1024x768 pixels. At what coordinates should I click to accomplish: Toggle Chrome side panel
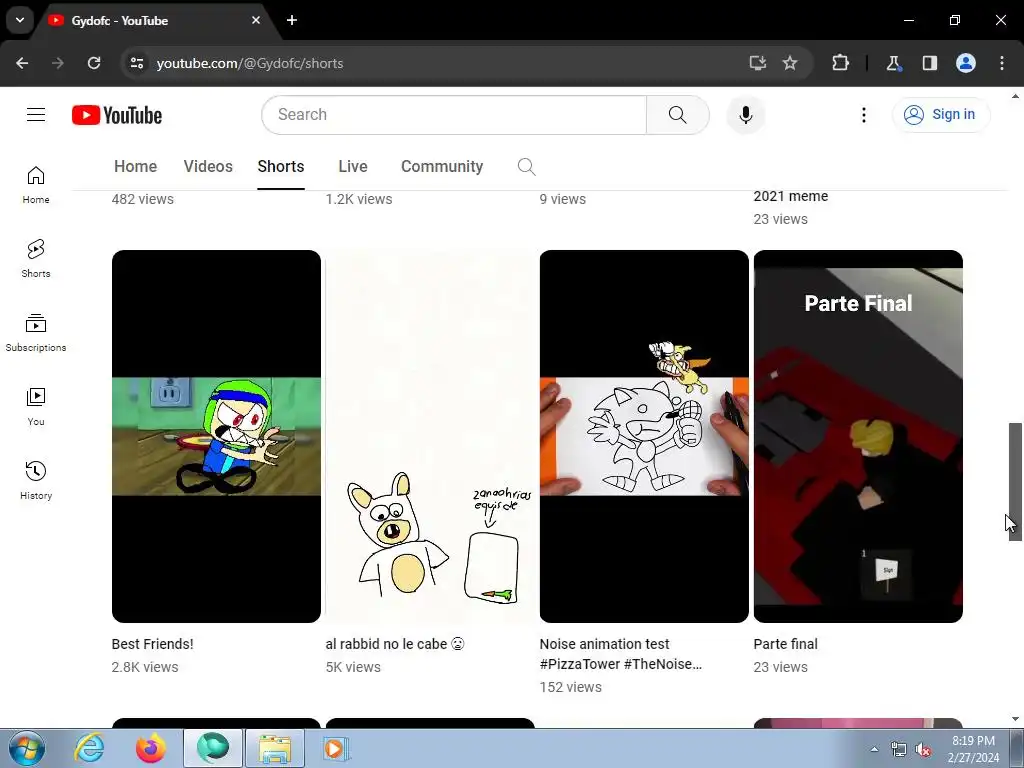click(x=929, y=63)
